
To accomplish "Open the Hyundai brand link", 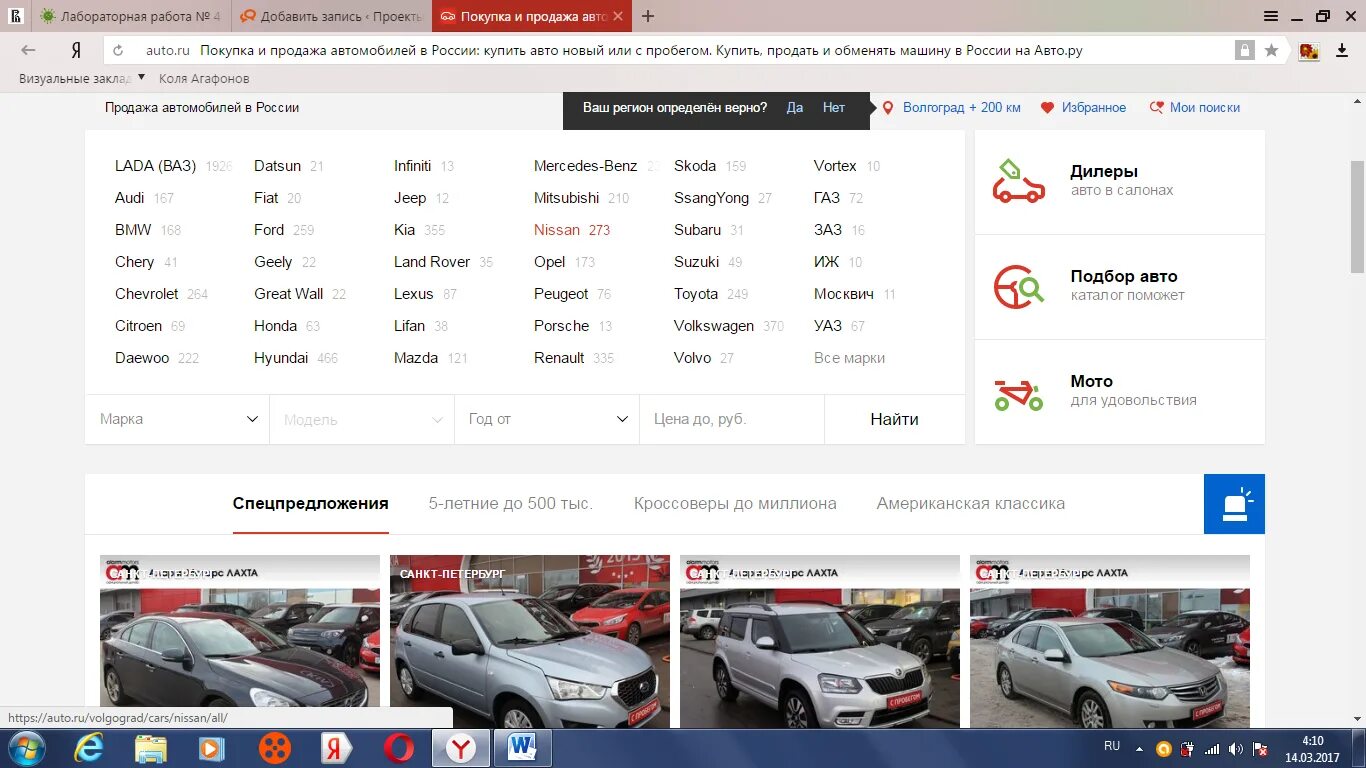I will tap(281, 358).
